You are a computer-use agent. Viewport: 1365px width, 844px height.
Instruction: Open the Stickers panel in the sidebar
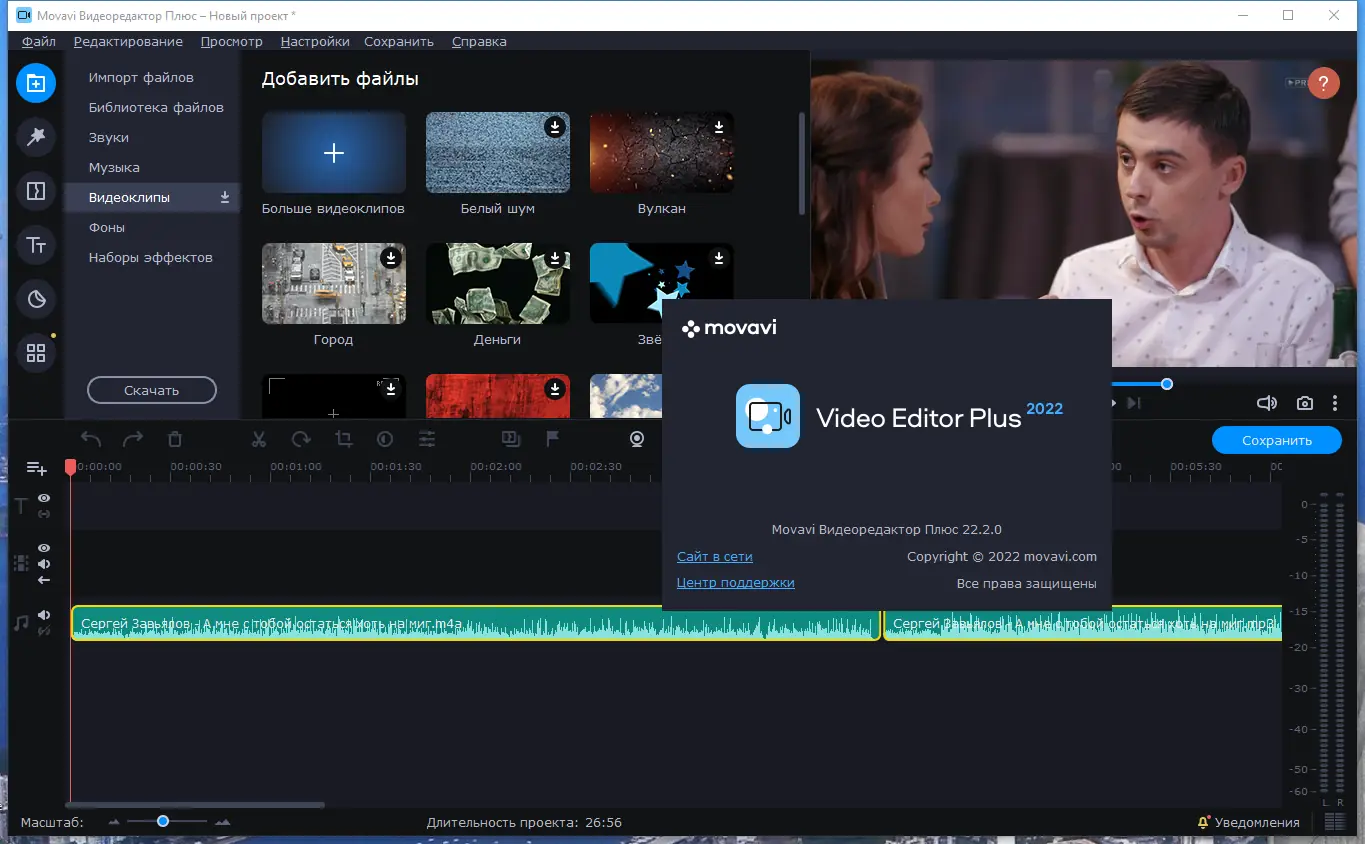(36, 298)
